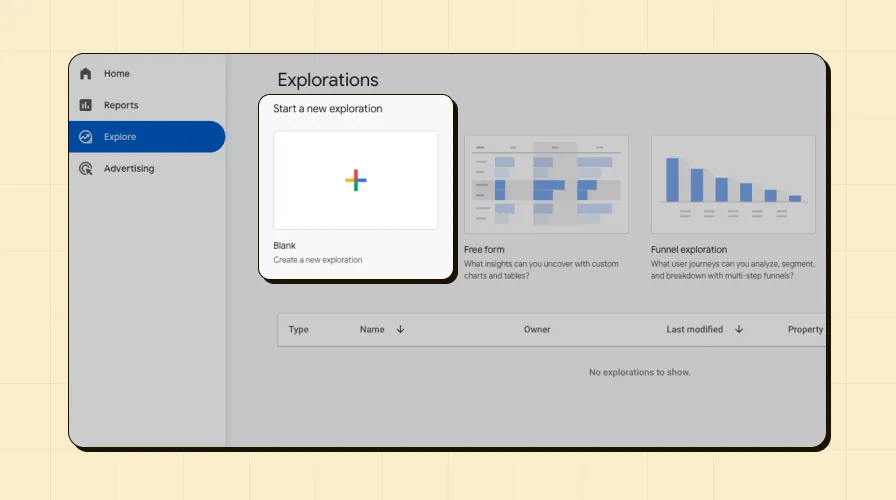Click the Type column header
This screenshot has height=500, width=896.
tap(298, 330)
